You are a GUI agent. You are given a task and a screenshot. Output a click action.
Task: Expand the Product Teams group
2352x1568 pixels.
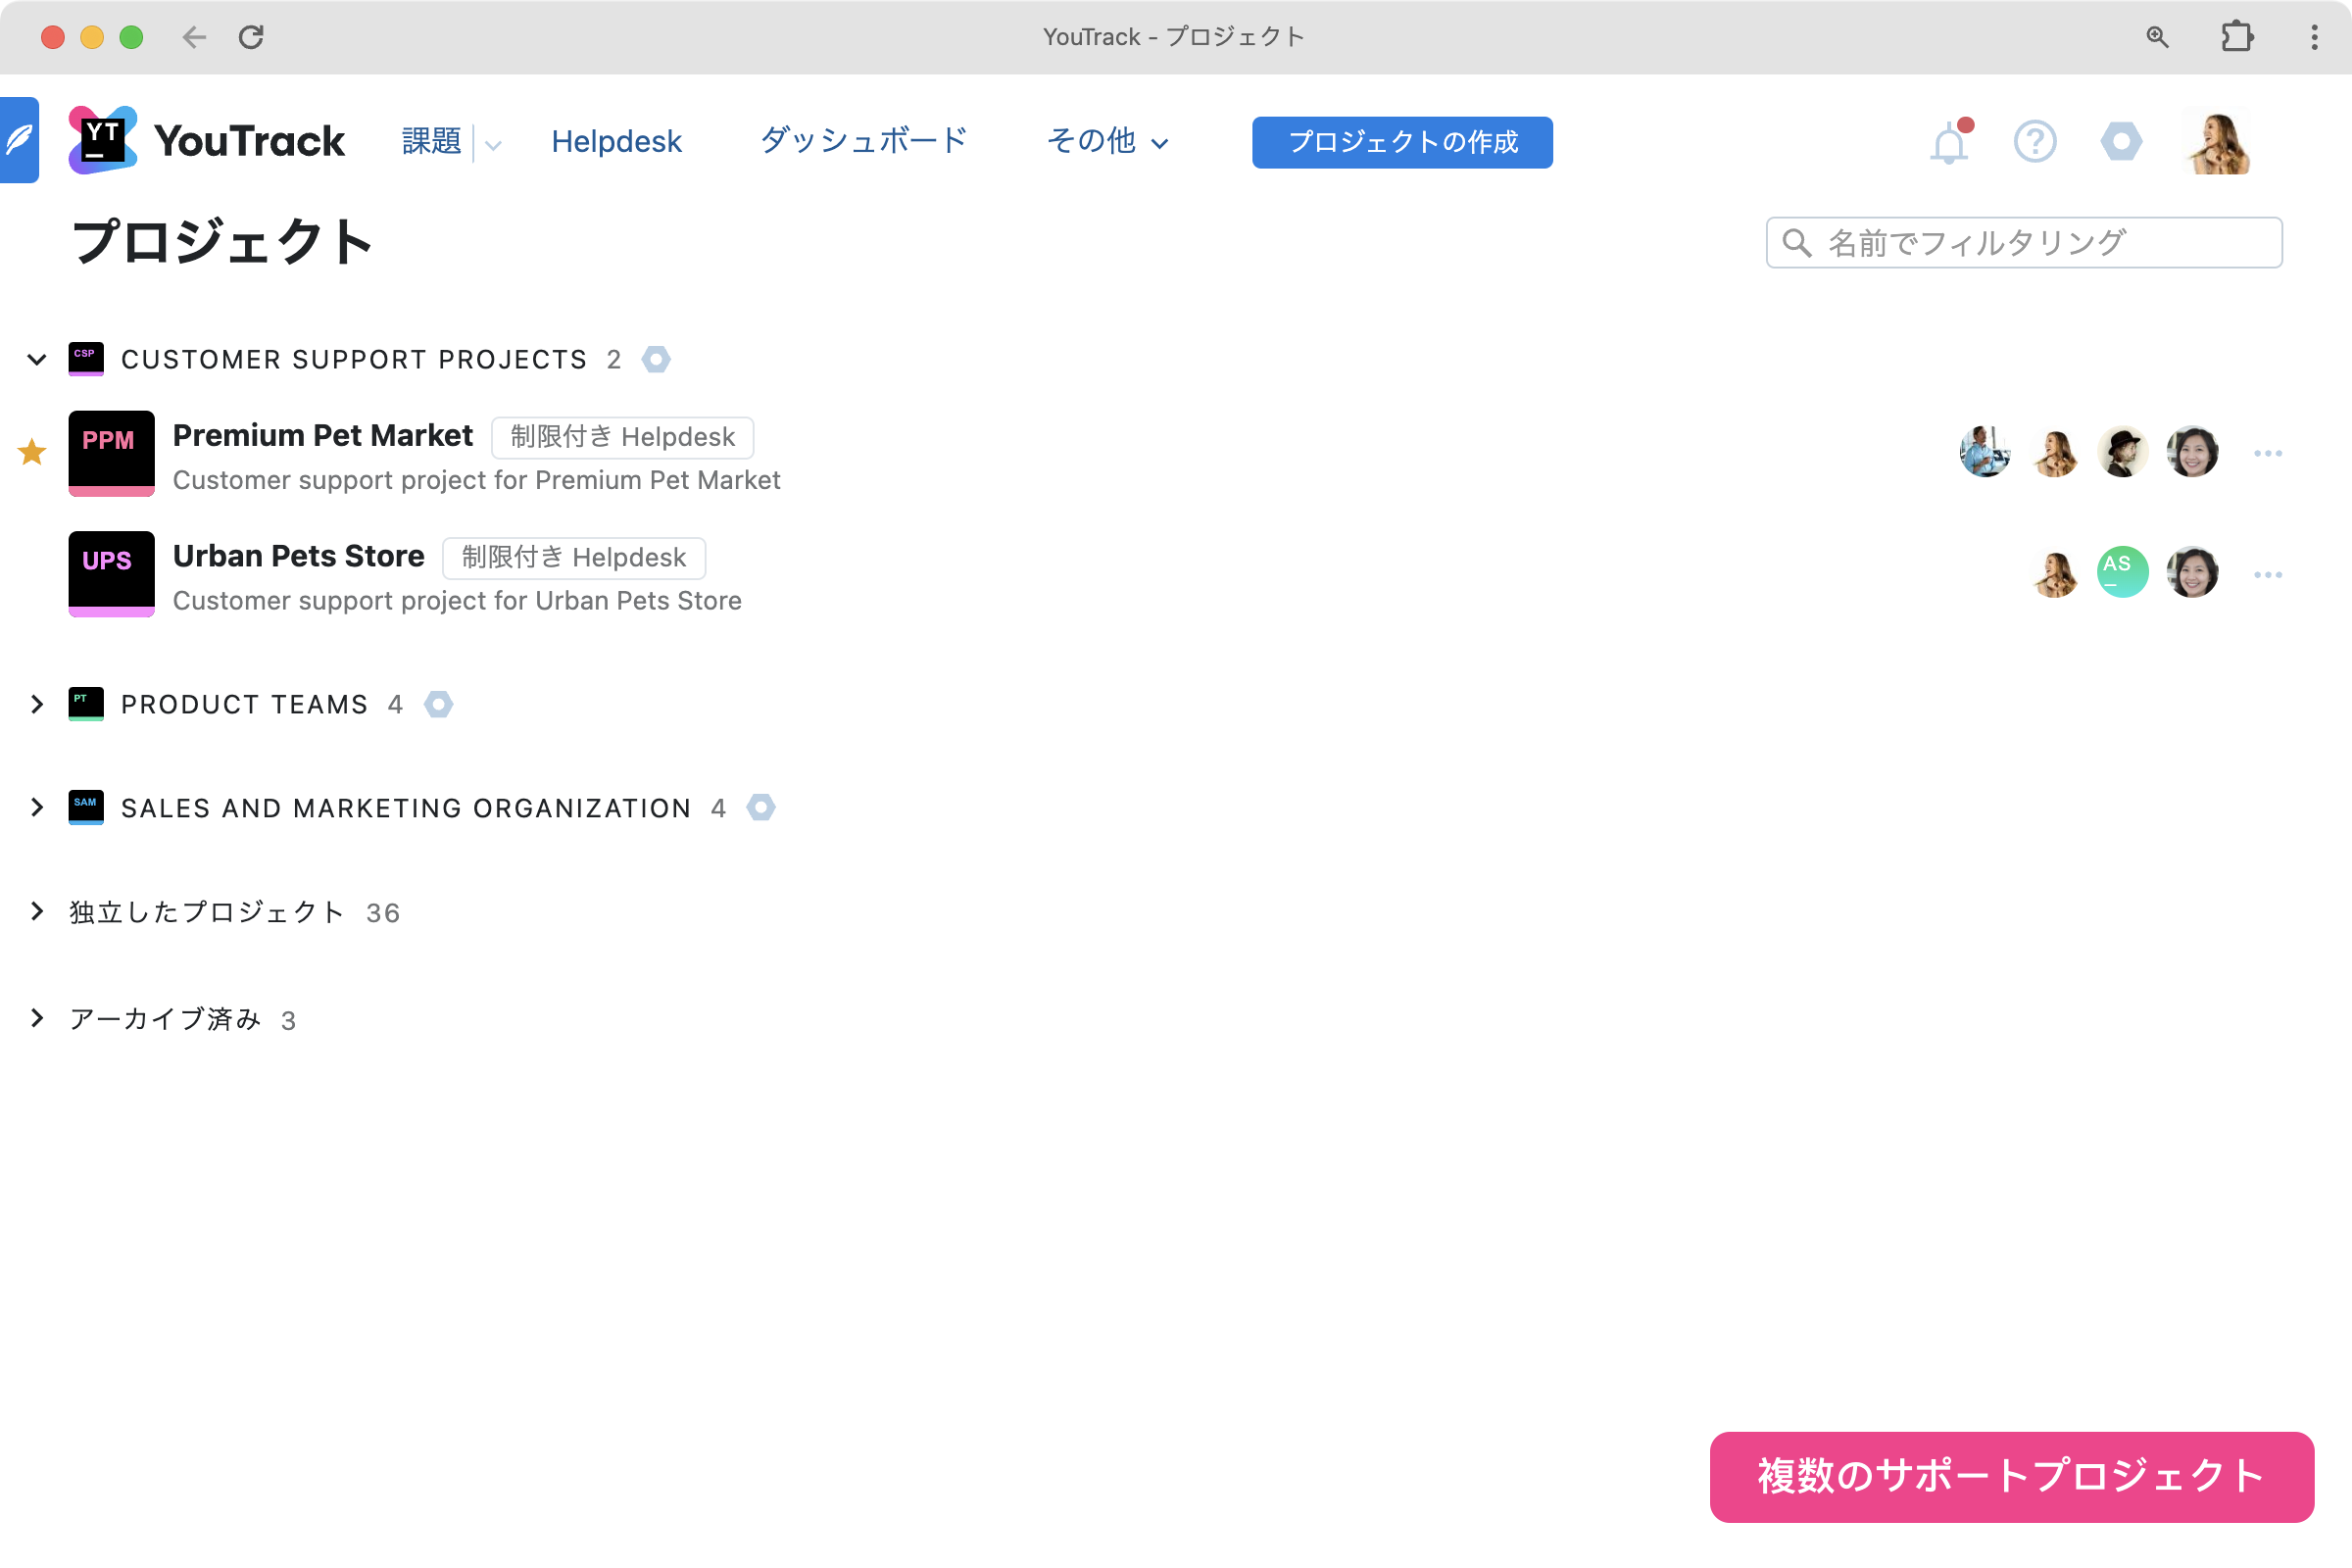tap(37, 705)
